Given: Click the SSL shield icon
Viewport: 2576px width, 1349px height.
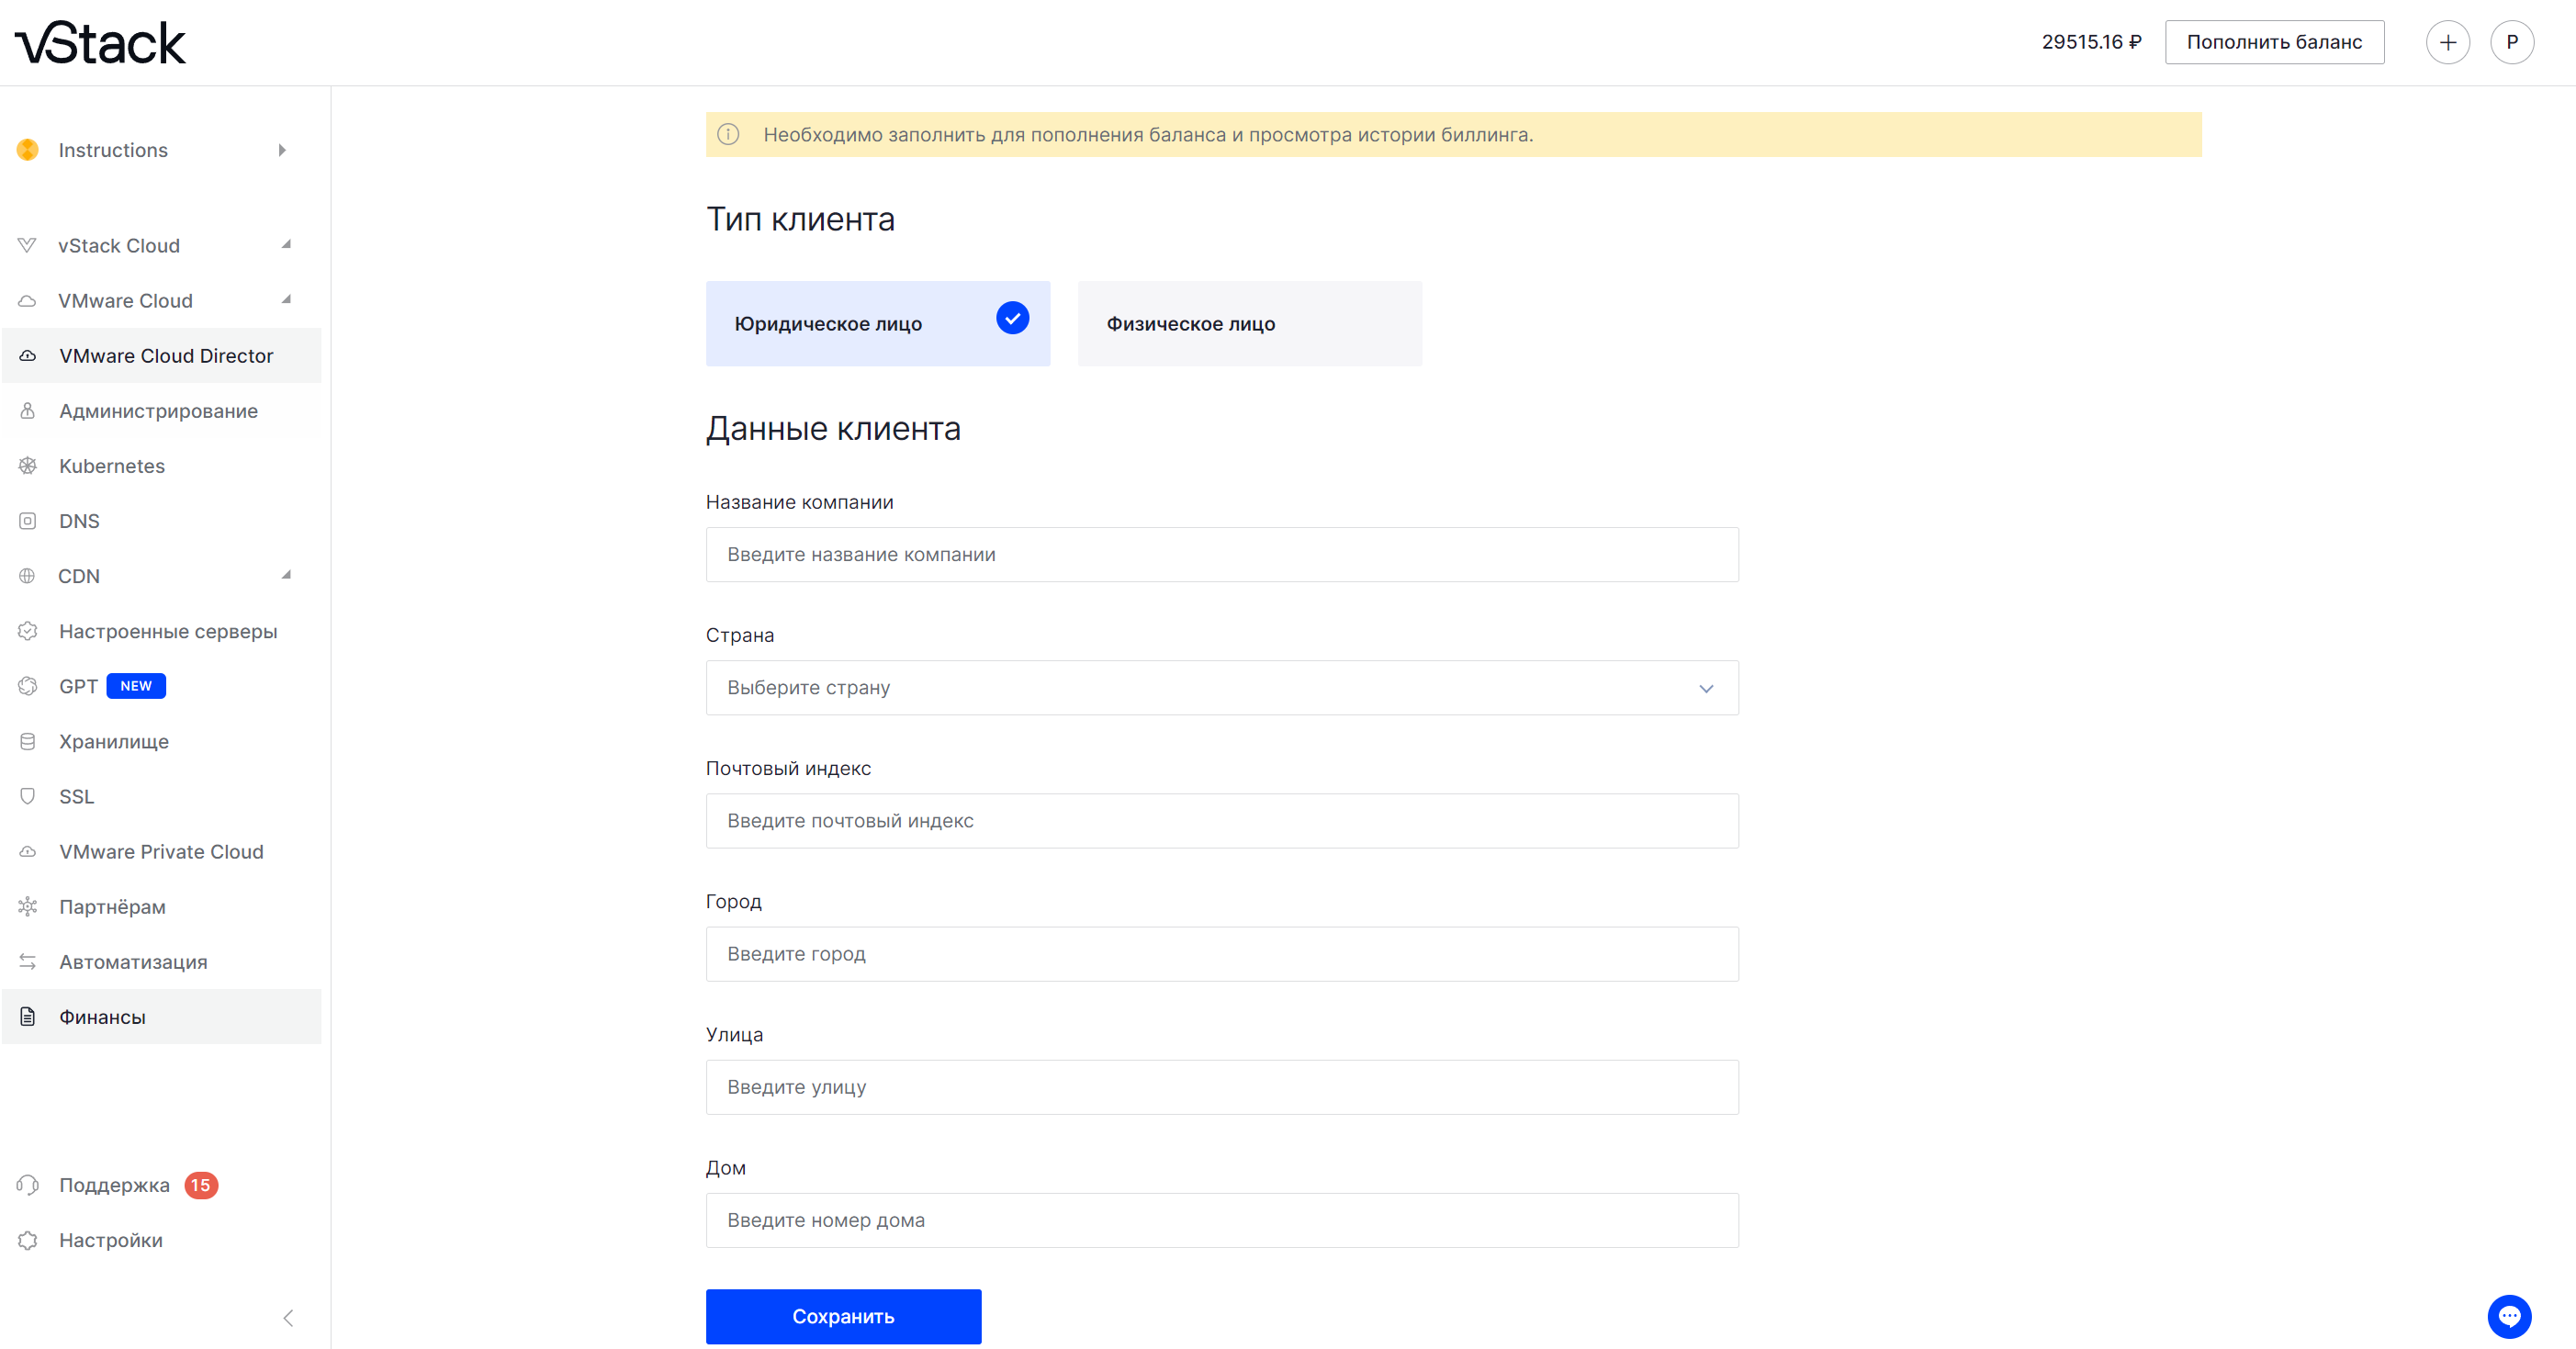Looking at the screenshot, I should pos(28,795).
